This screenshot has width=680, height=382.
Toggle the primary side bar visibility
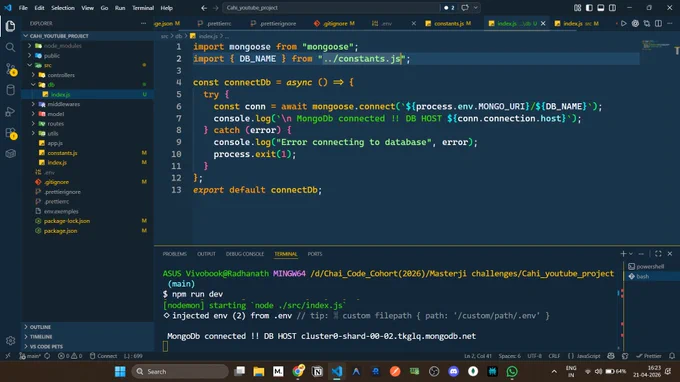pyautogui.click(x=589, y=8)
